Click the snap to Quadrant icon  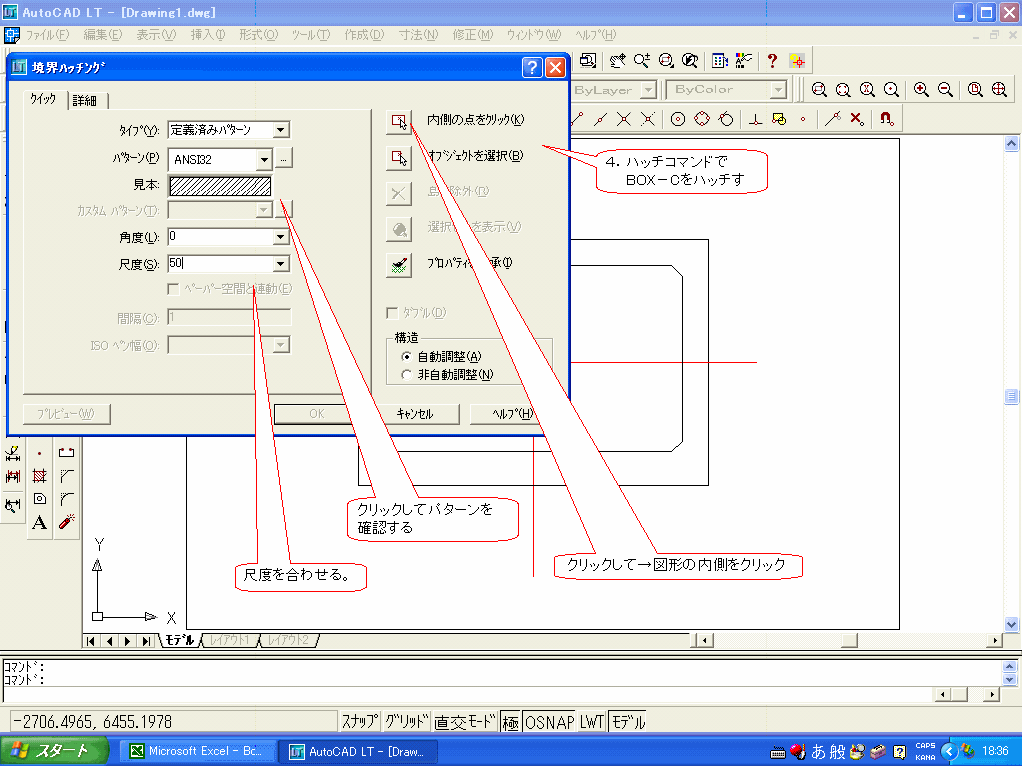pyautogui.click(x=702, y=119)
